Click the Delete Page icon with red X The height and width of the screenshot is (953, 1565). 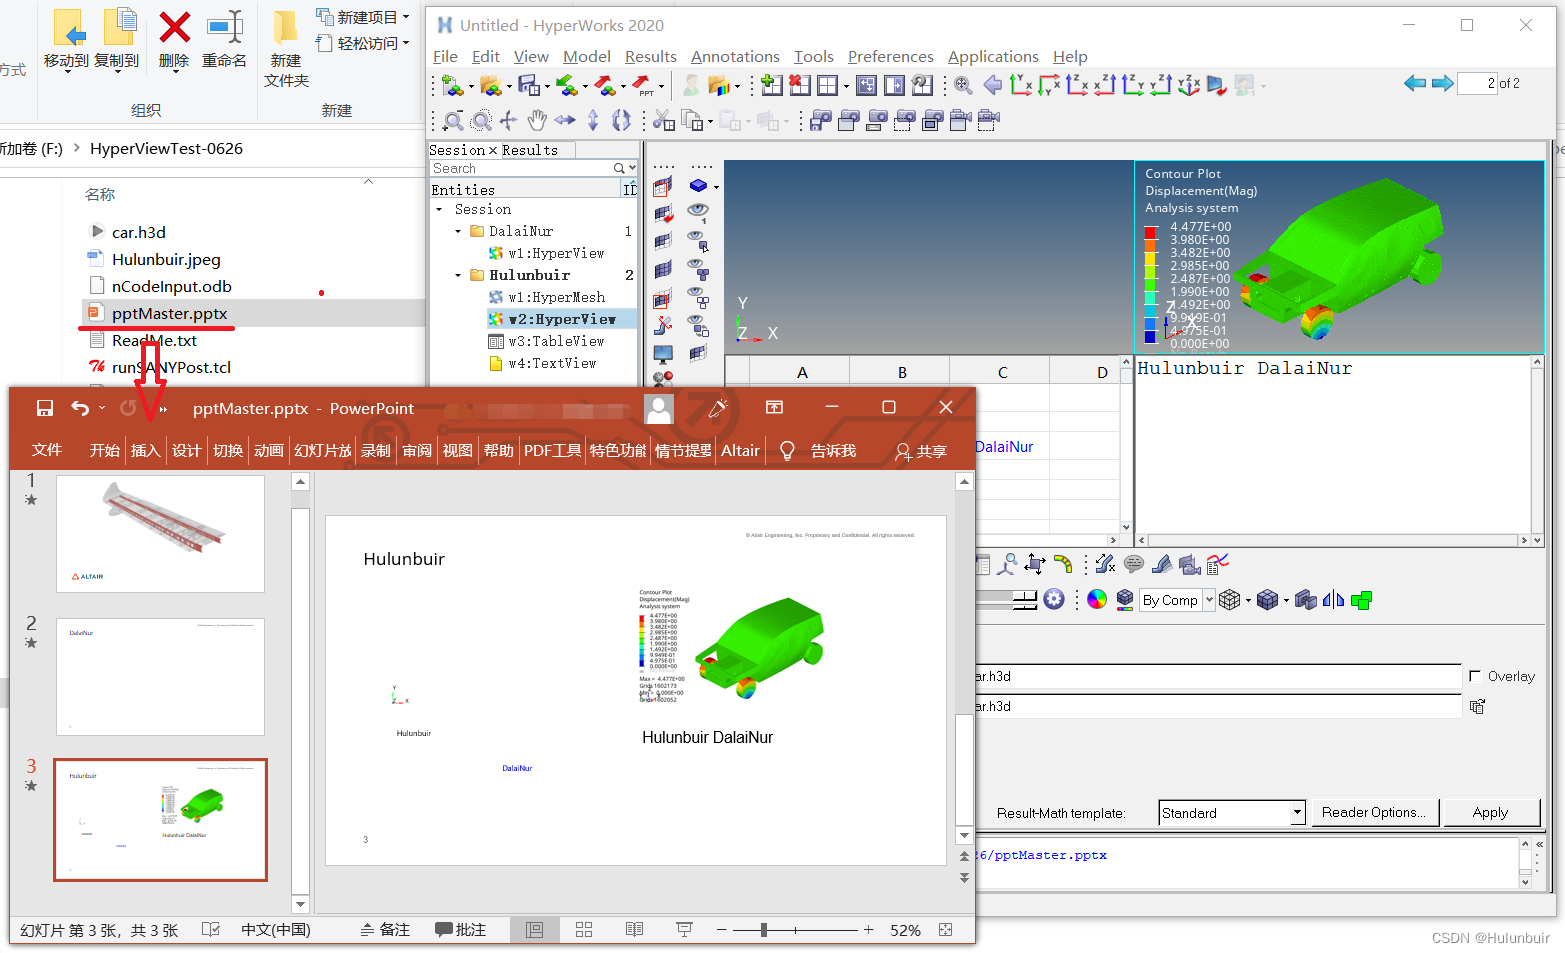point(799,85)
